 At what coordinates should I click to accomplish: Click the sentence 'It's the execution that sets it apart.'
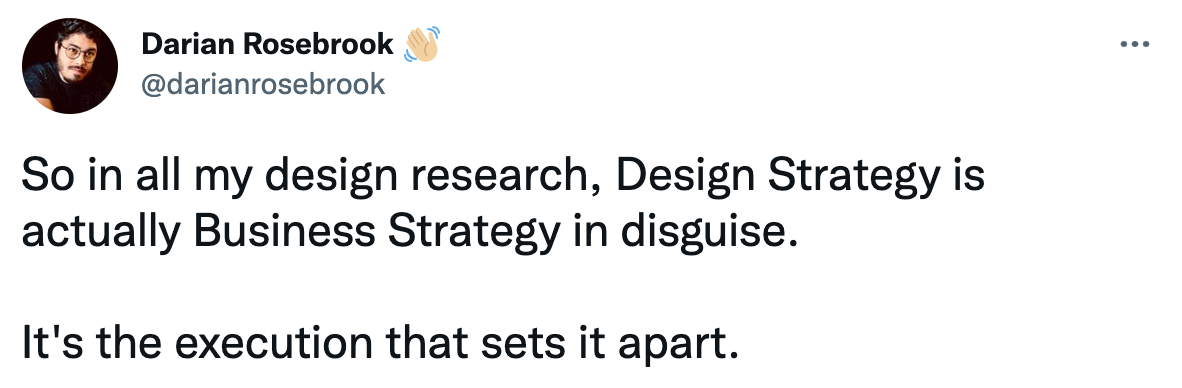tap(378, 344)
